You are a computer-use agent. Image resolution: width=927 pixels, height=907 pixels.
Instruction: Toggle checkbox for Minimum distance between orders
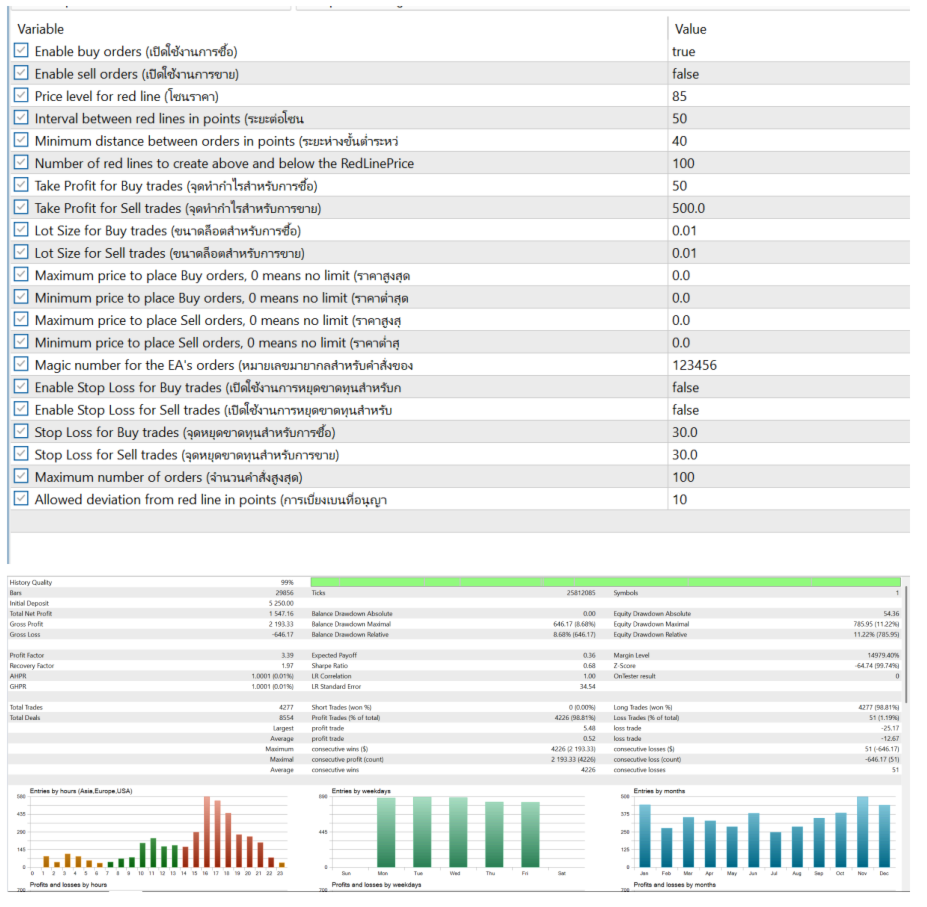point(21,140)
